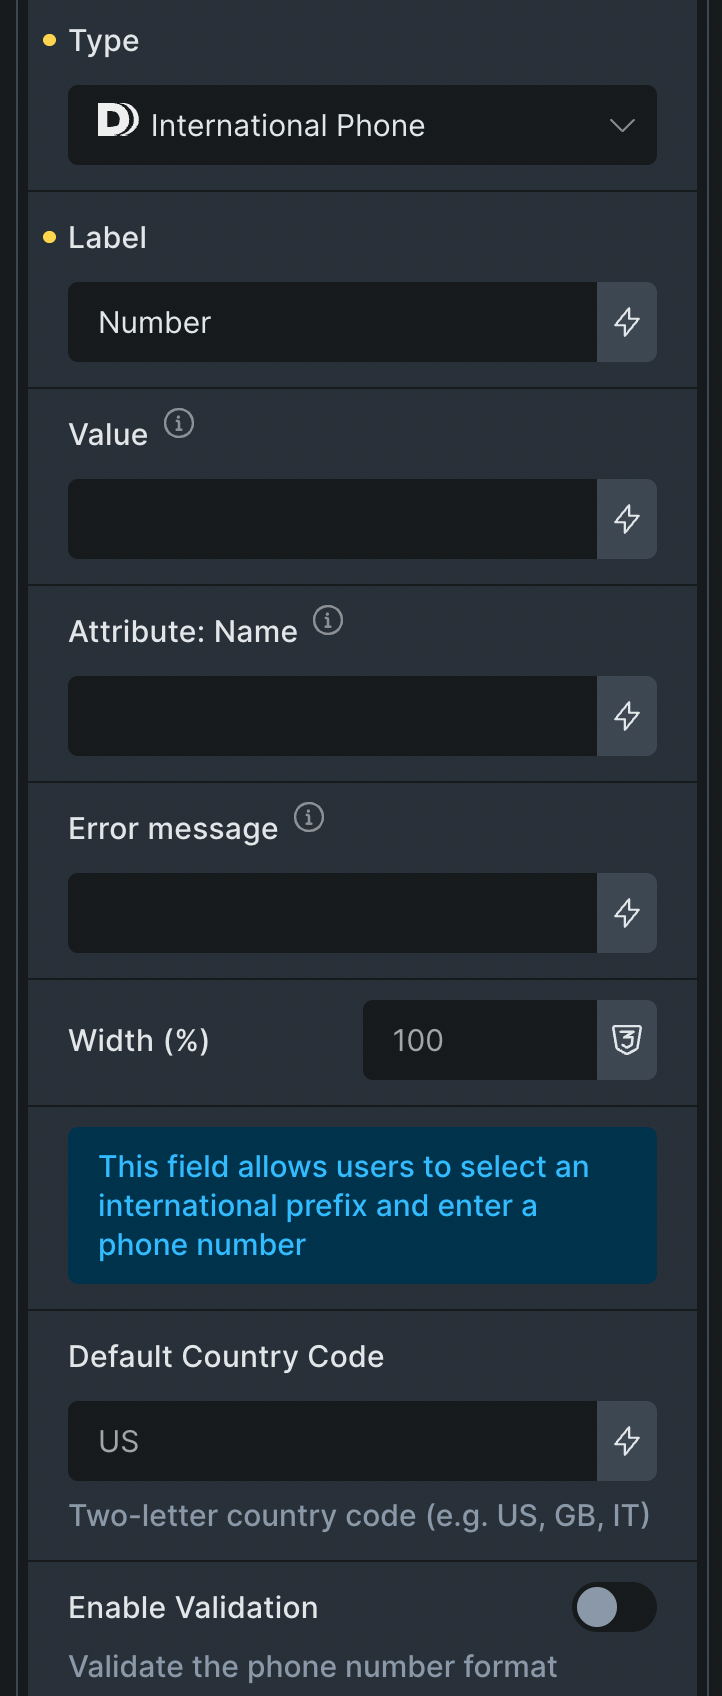722x1696 pixels.
Task: Click the Width (%) field showing 100
Action: click(480, 1040)
